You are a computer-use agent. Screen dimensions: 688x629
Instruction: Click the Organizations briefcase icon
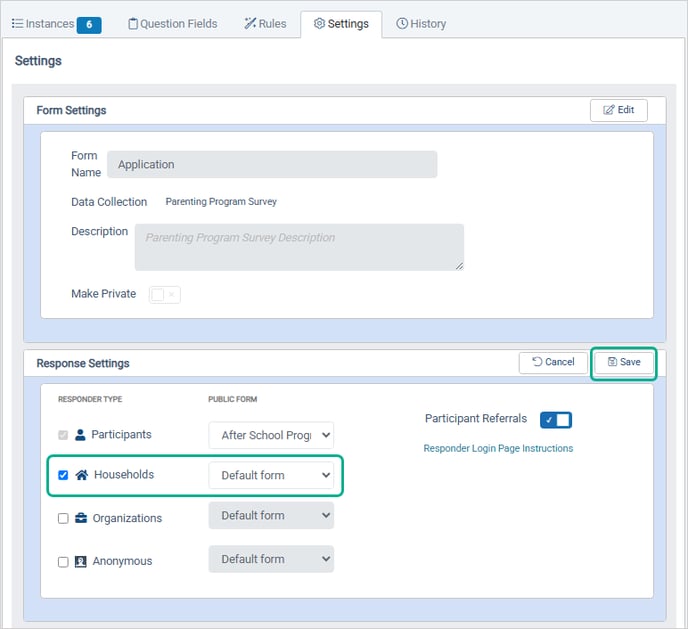81,518
